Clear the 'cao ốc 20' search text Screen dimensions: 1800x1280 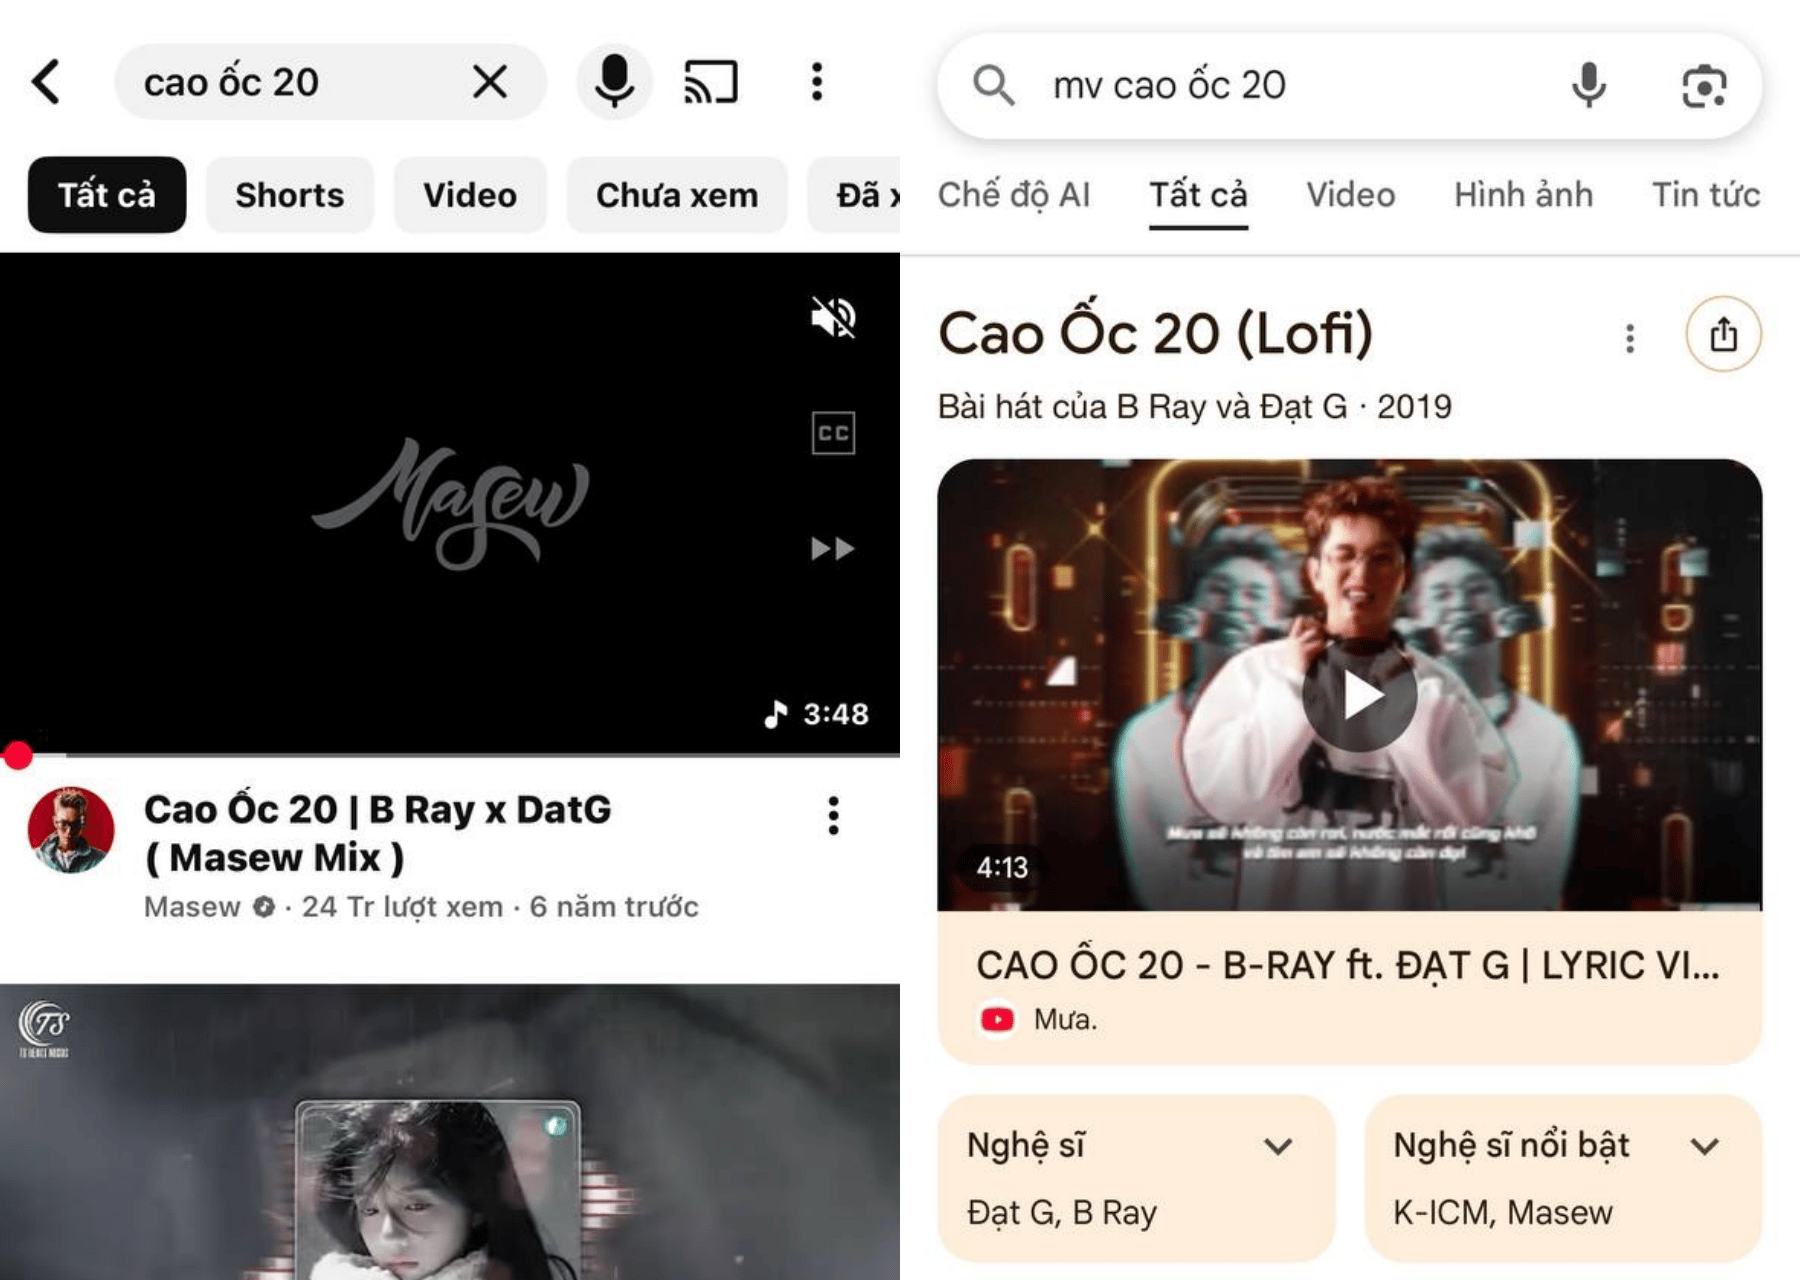point(489,82)
